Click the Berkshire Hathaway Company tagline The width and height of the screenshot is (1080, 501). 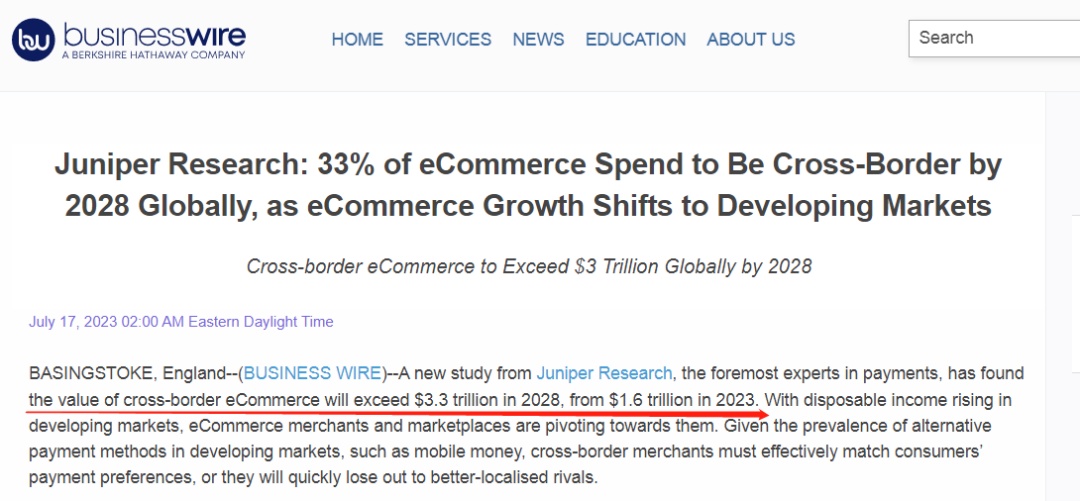153,56
